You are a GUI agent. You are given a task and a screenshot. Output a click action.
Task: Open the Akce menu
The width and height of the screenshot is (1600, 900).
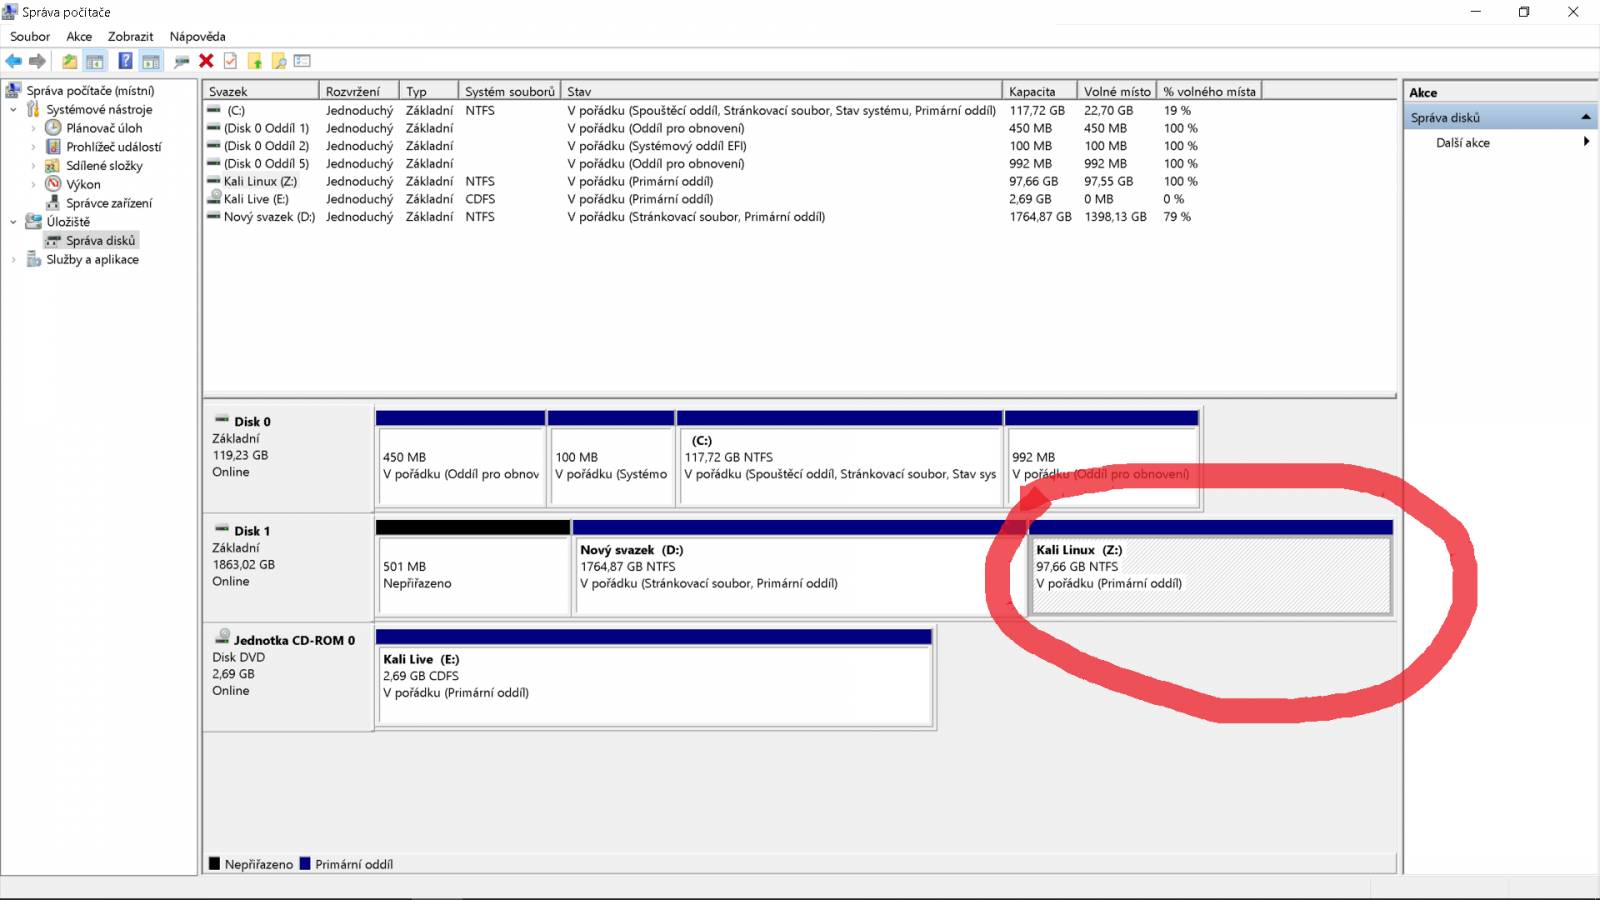(x=79, y=36)
